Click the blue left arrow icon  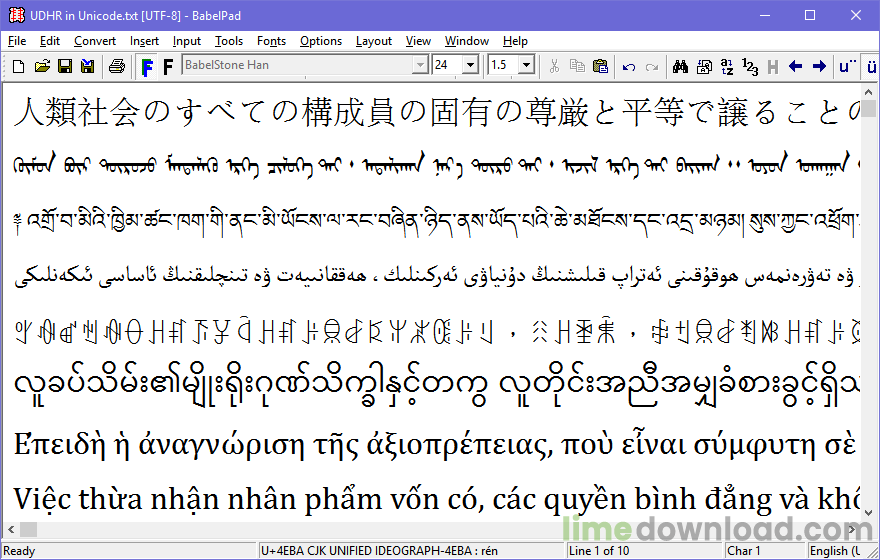(x=796, y=66)
